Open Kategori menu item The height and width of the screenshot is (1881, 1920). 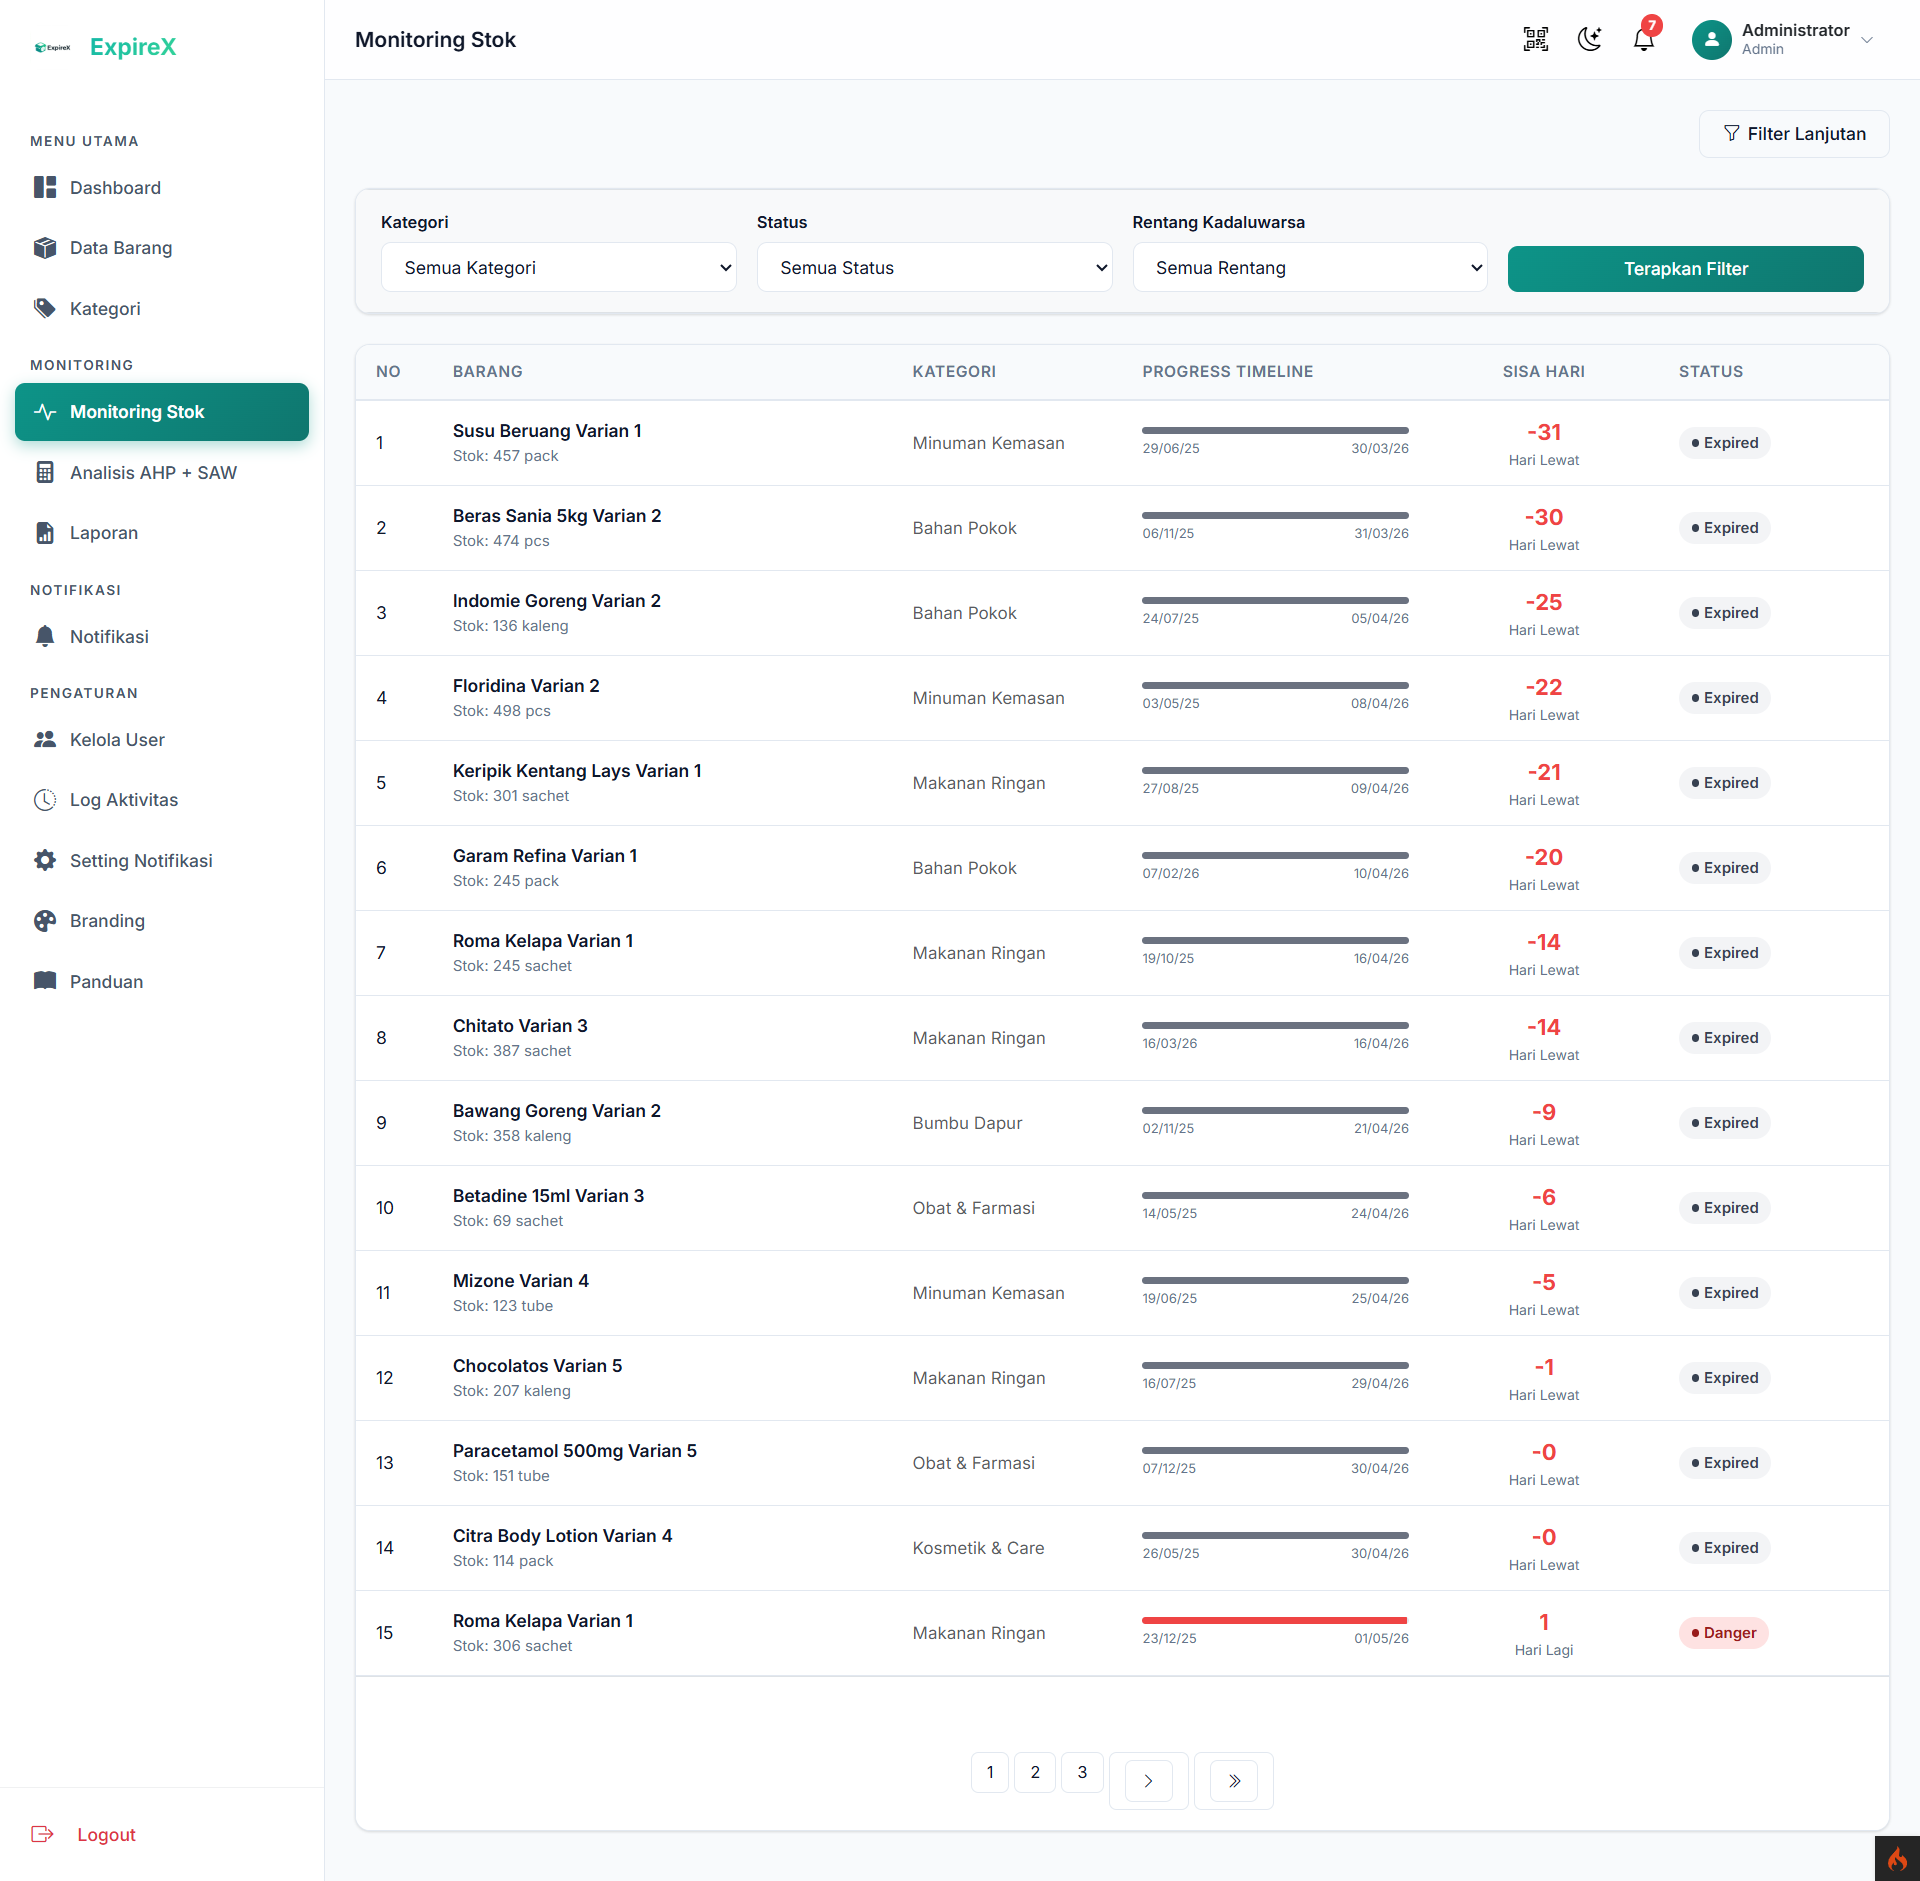(162, 308)
